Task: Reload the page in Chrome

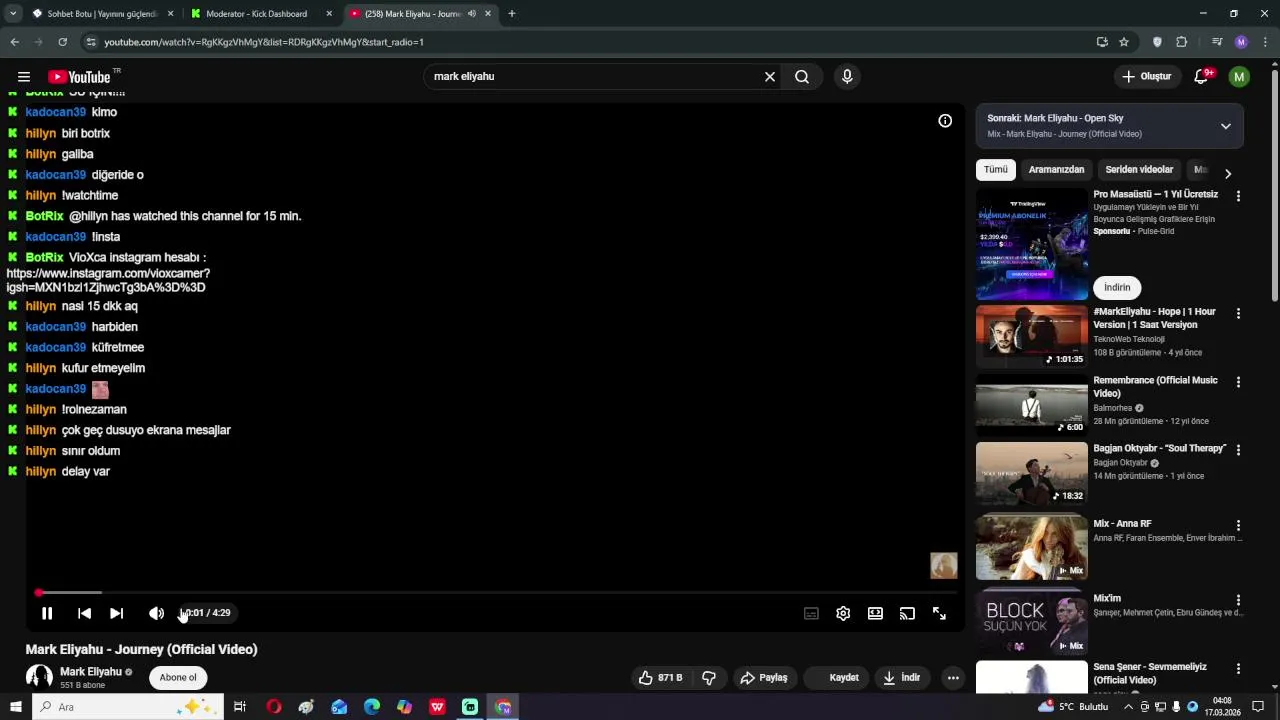Action: (62, 42)
